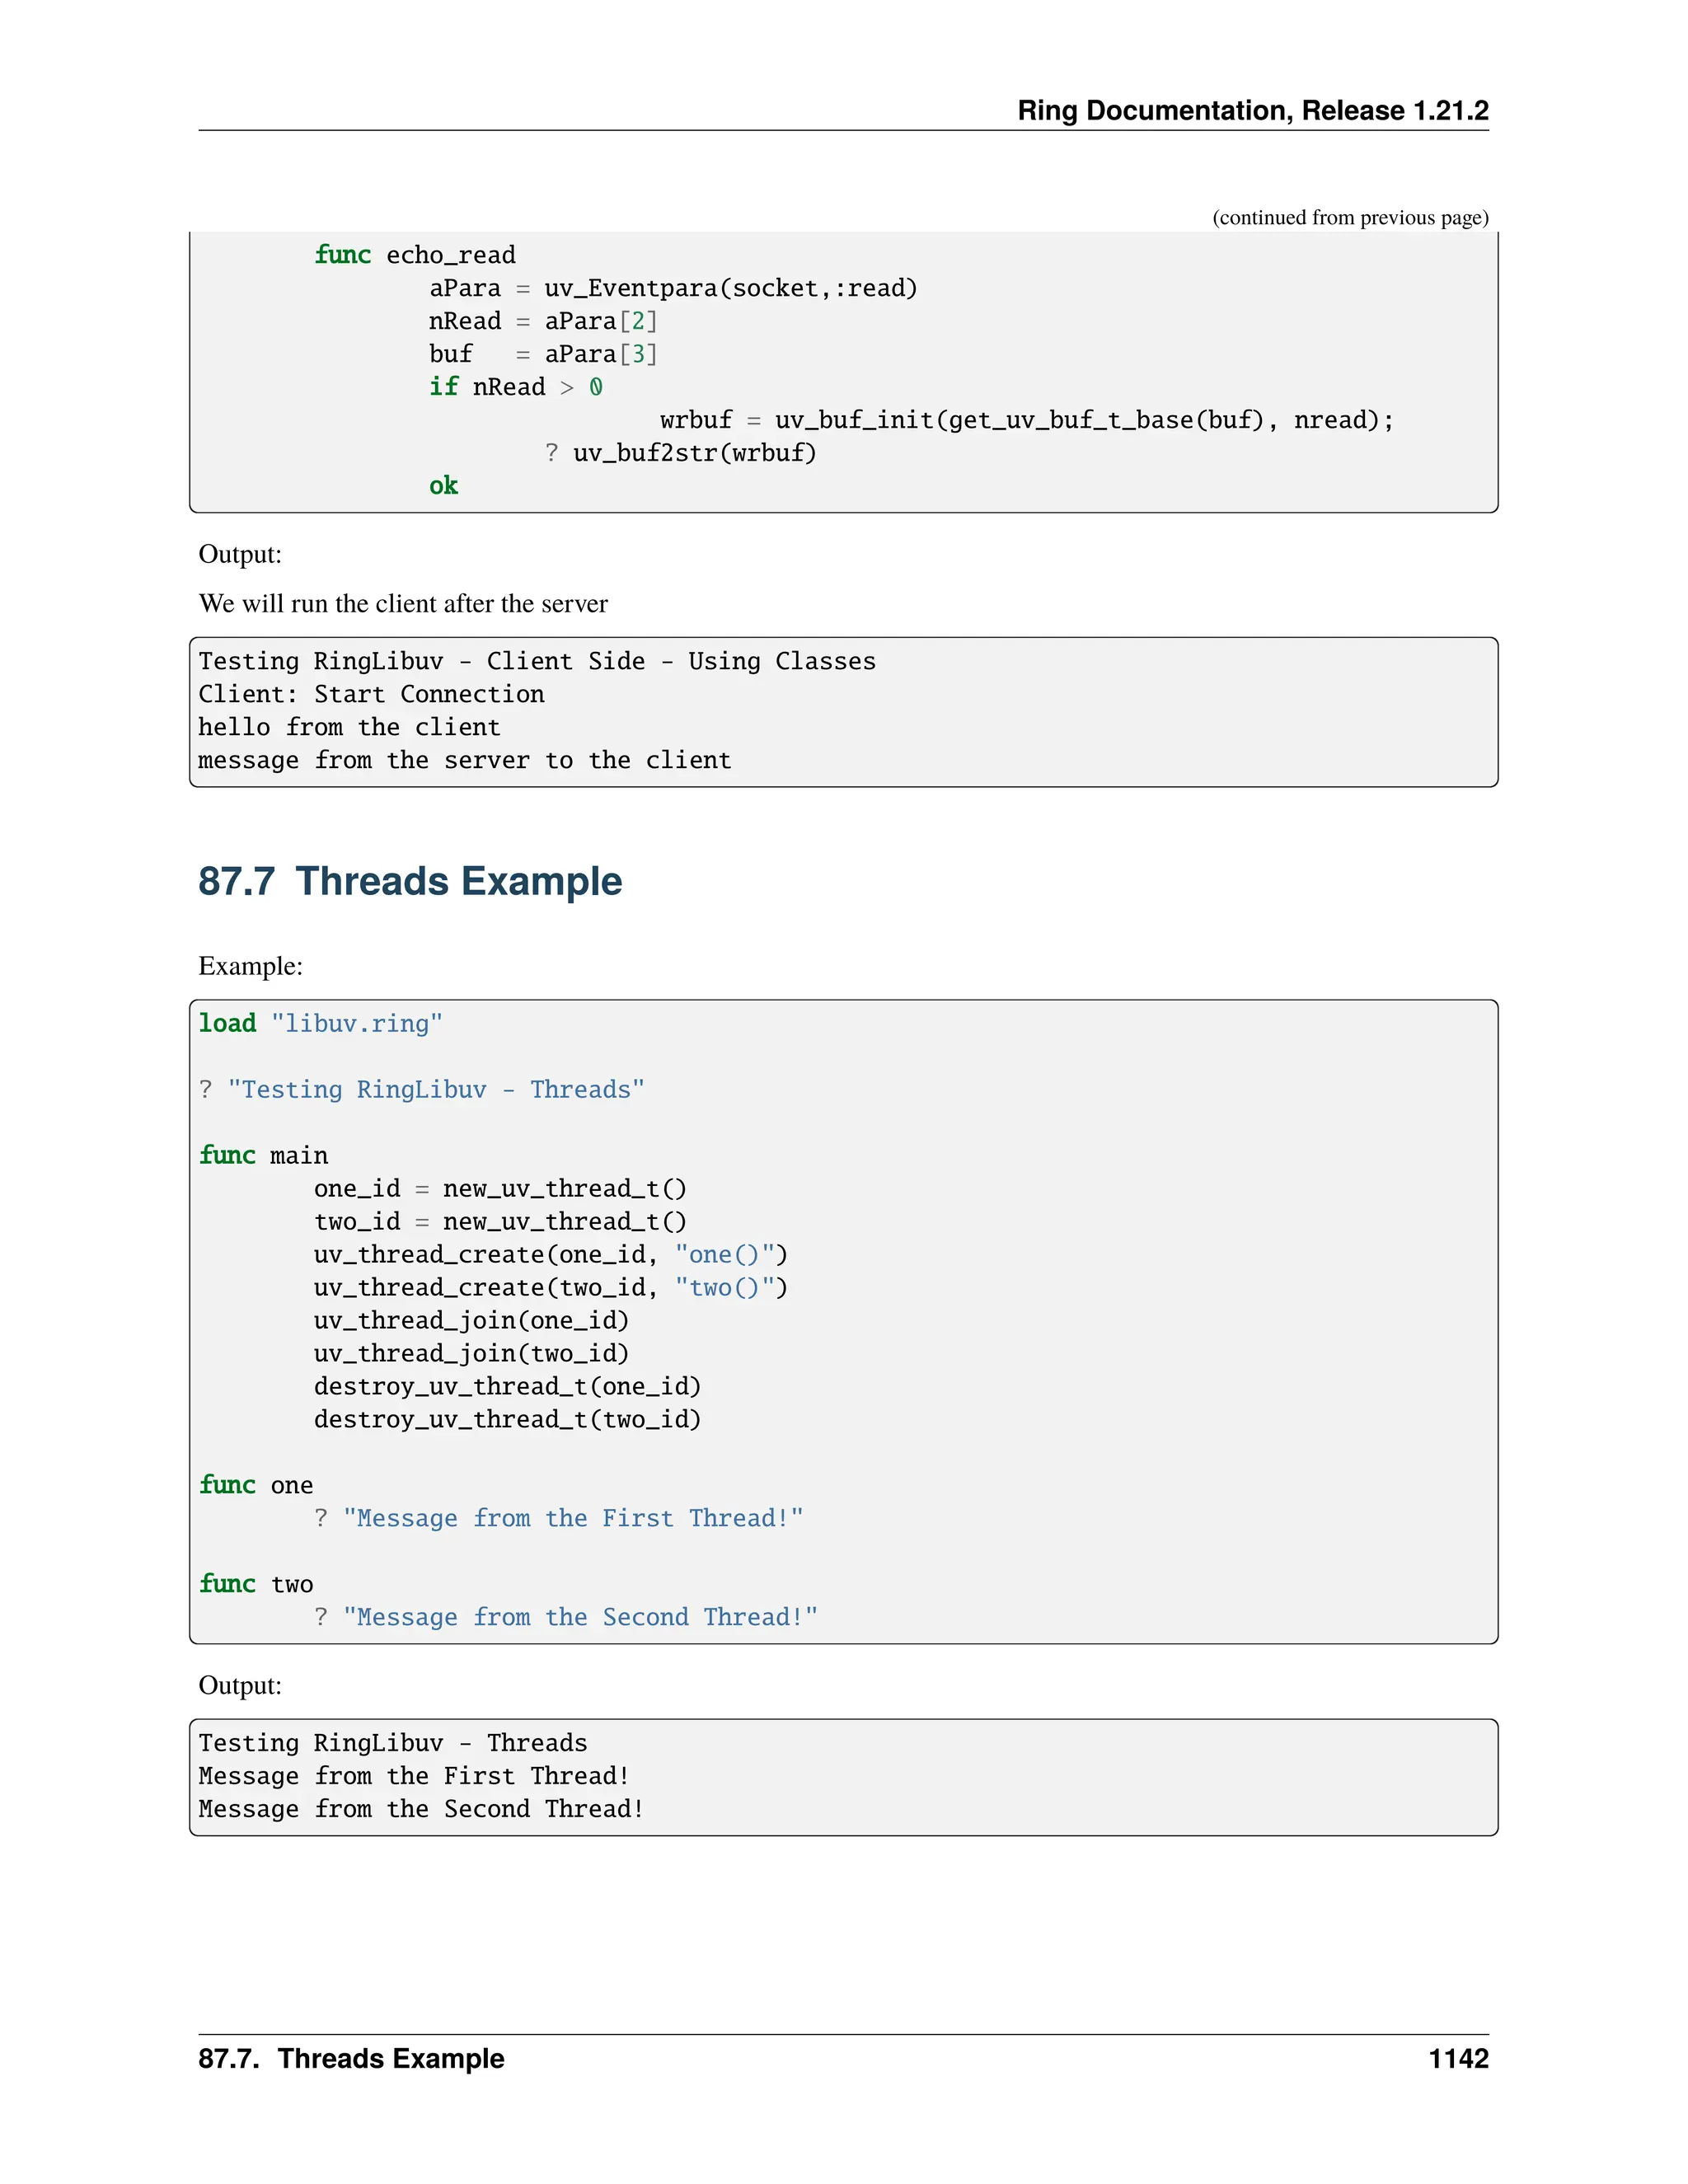Click page number 1142 in the footer
This screenshot has height=2184, width=1688.
(1457, 2058)
